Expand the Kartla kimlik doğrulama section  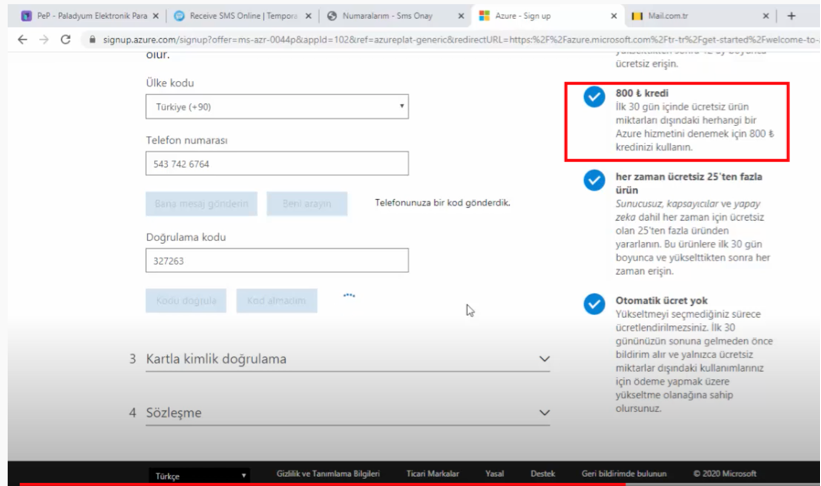pos(348,359)
